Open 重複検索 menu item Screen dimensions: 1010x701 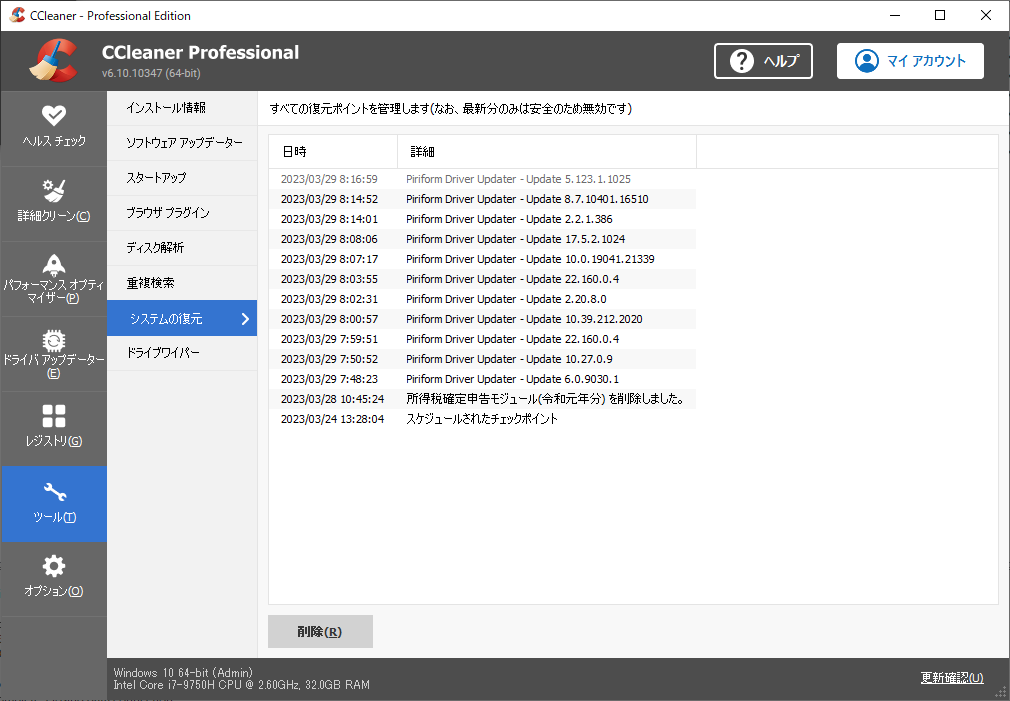[182, 283]
